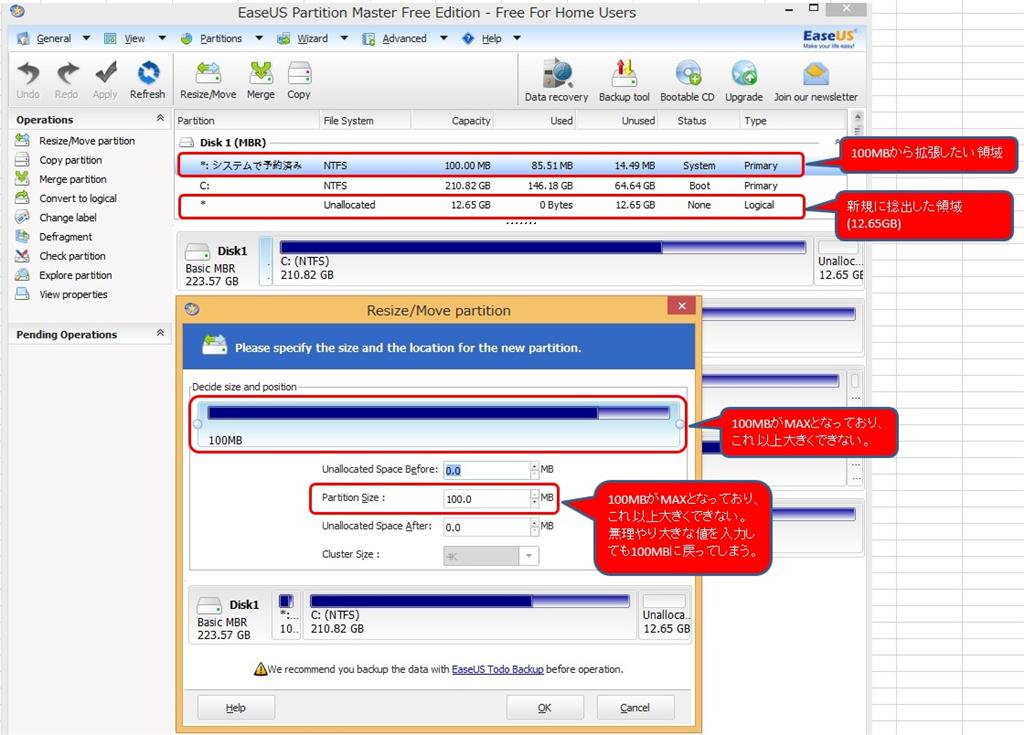Click Join our newsletter icon
Viewport: 1024px width, 735px height.
coord(816,80)
